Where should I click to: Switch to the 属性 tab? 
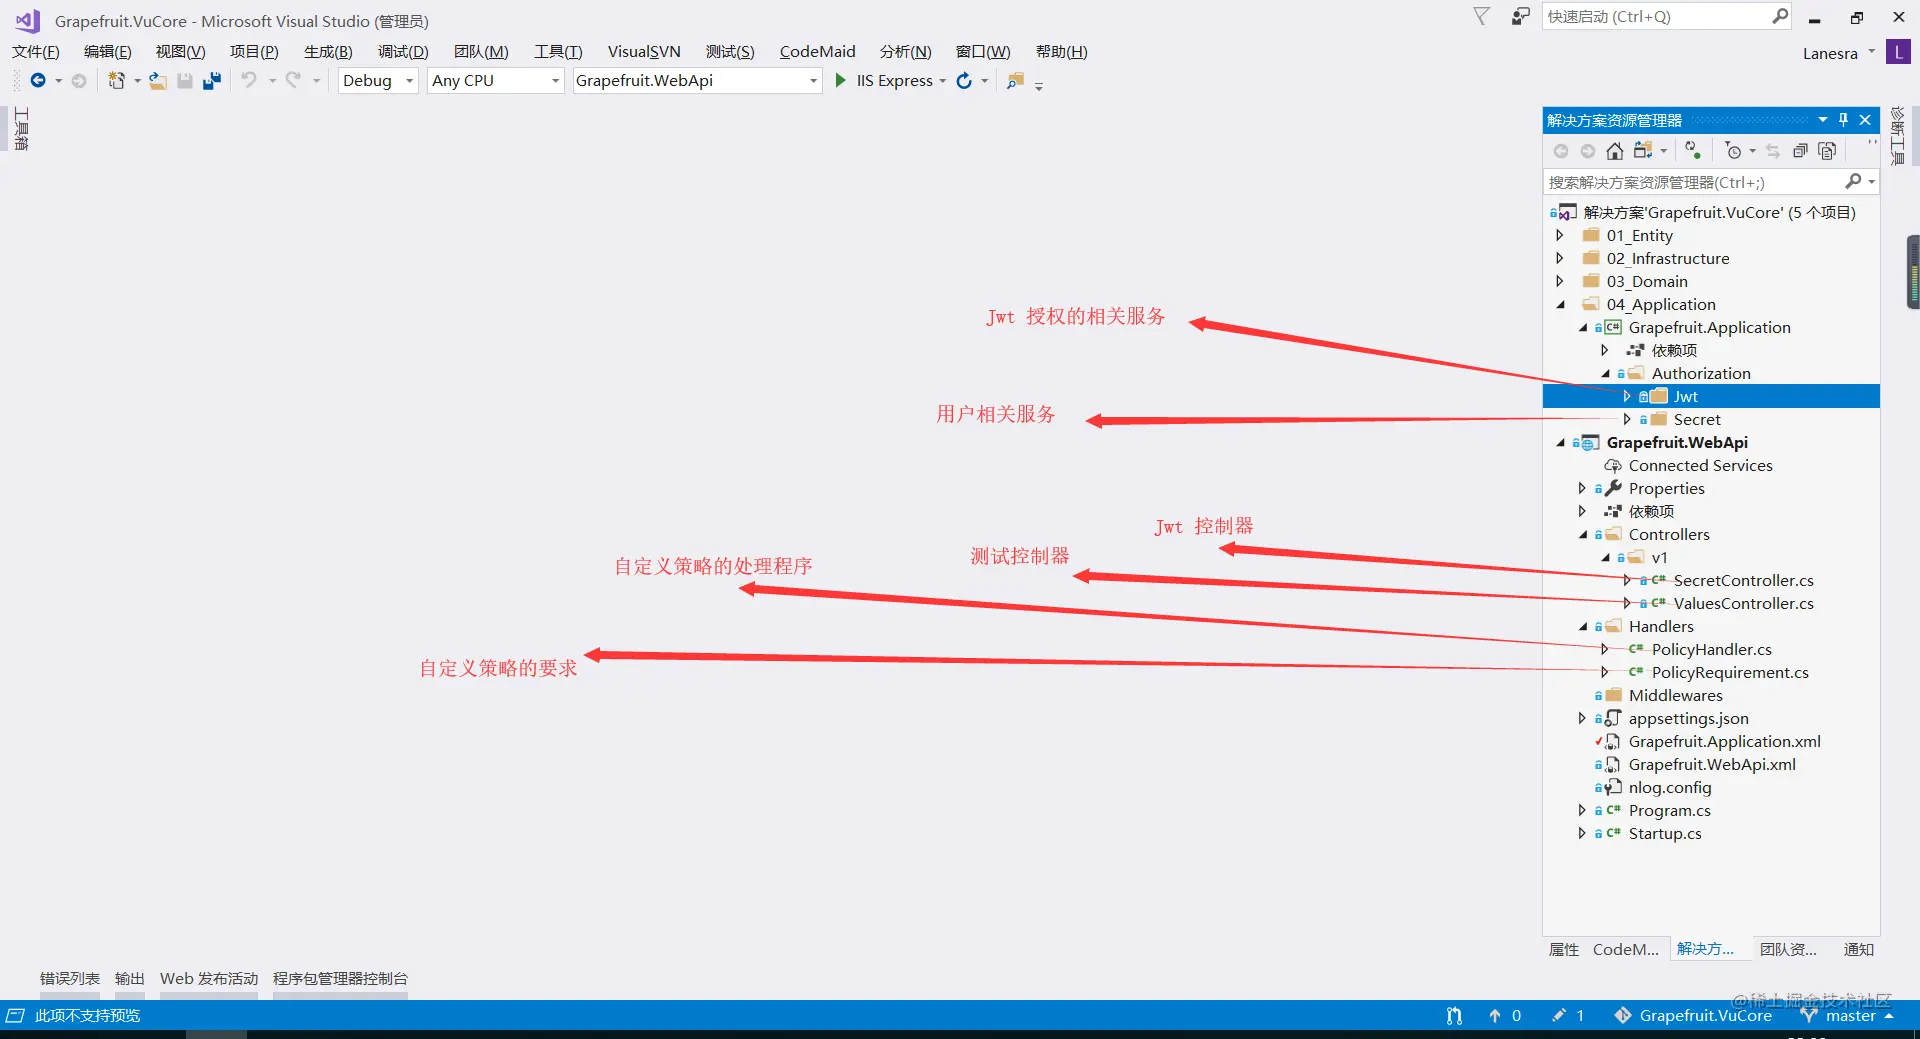[1564, 950]
